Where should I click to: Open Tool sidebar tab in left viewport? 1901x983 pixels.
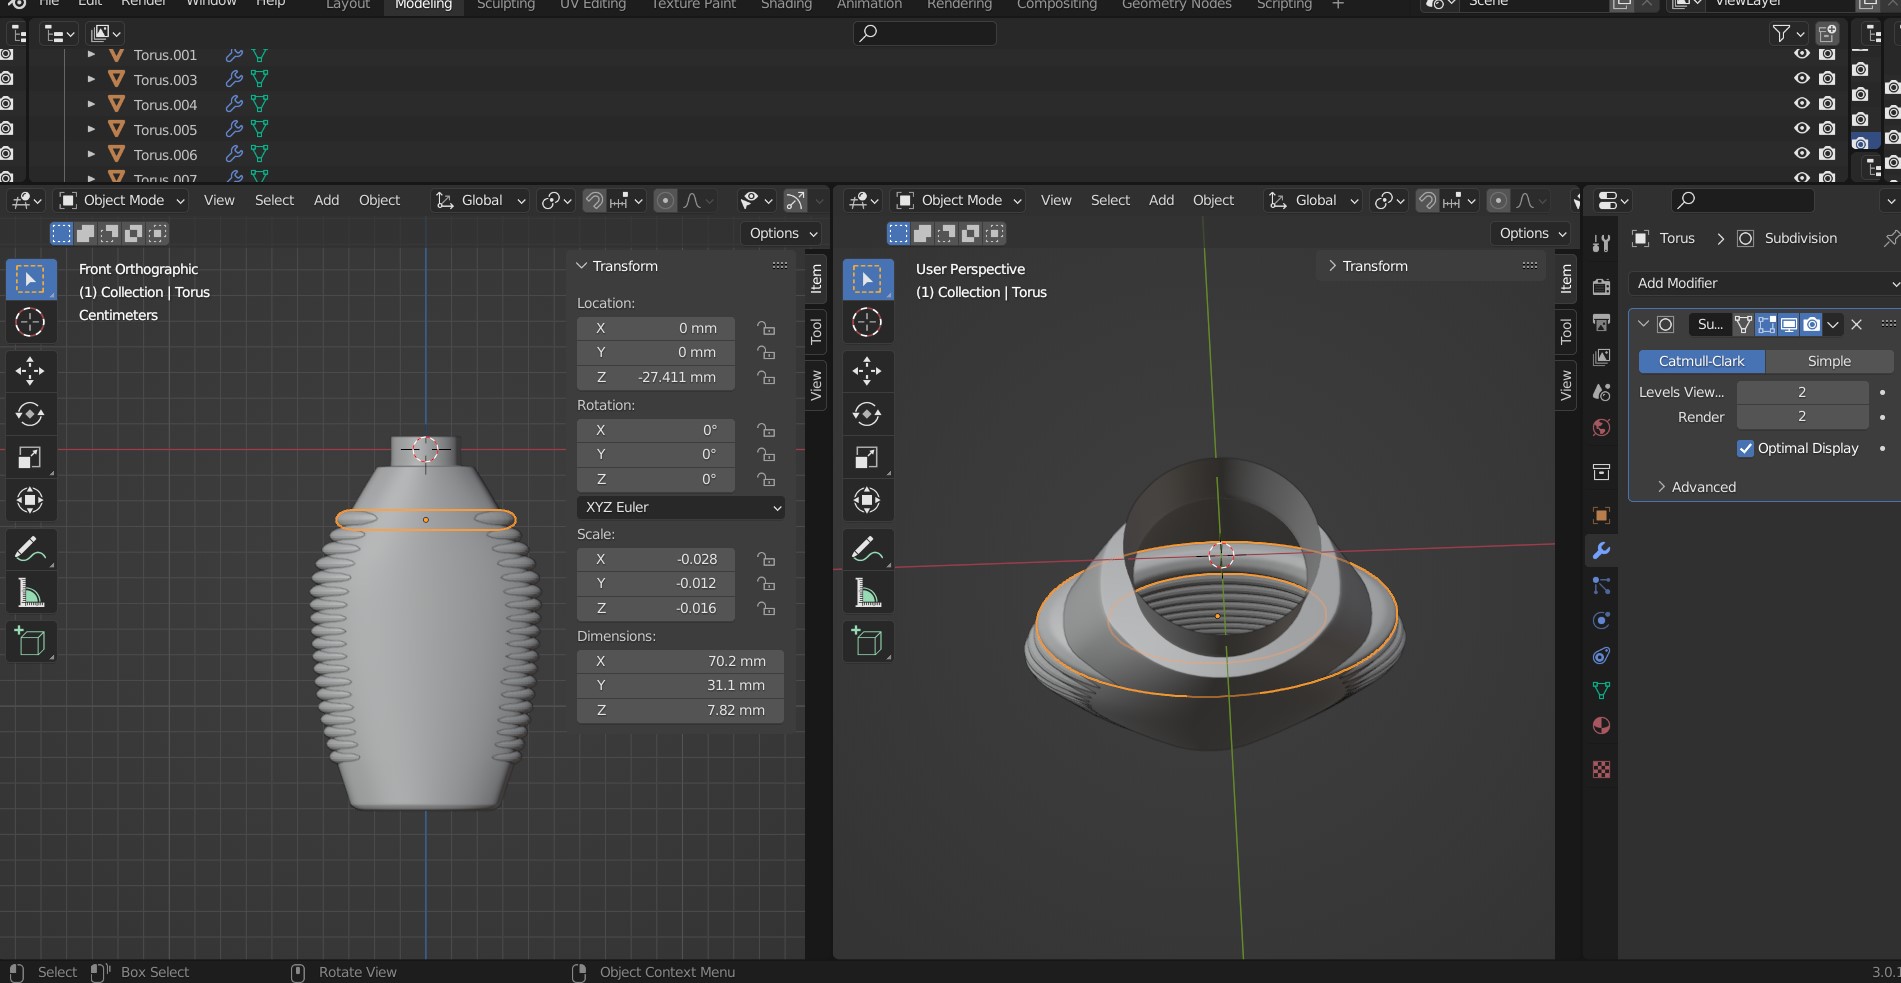tap(816, 330)
